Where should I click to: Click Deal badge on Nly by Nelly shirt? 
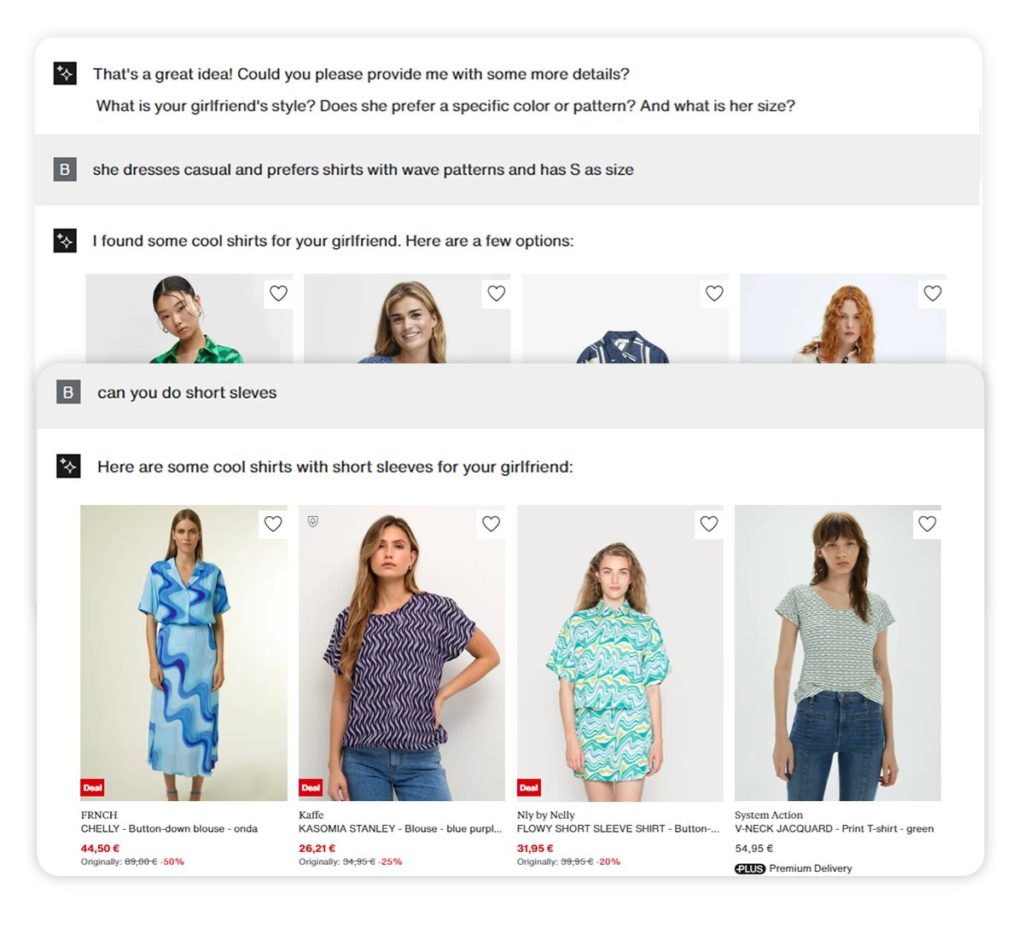[x=528, y=788]
